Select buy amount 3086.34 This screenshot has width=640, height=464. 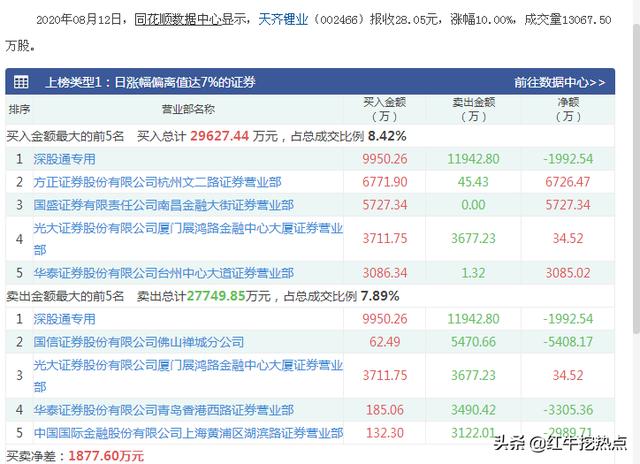(384, 273)
